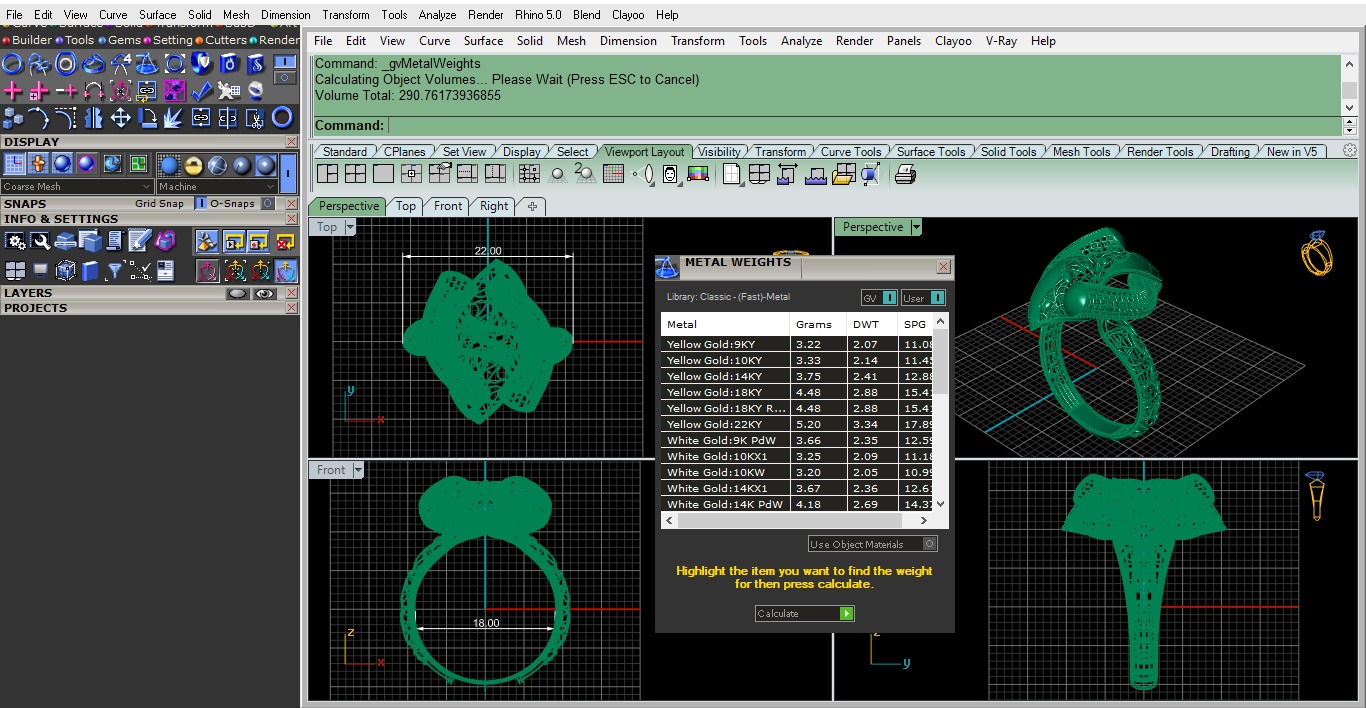
Task: Toggle the Grid Snap switch
Action: tap(201, 203)
